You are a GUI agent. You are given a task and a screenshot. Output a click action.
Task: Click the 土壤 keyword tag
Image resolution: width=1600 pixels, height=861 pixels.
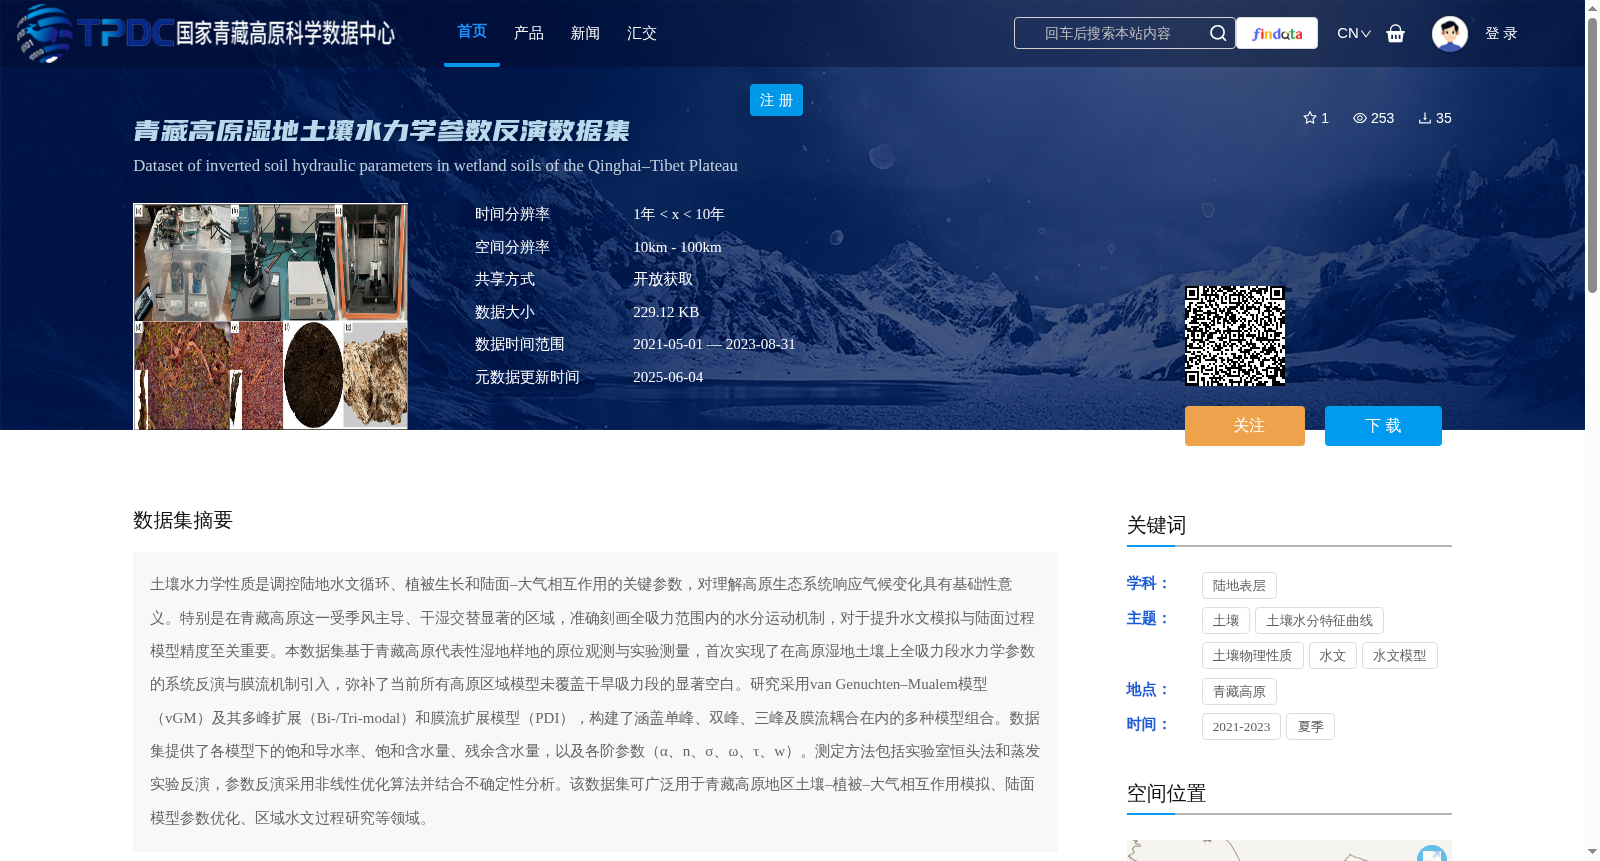tap(1226, 621)
